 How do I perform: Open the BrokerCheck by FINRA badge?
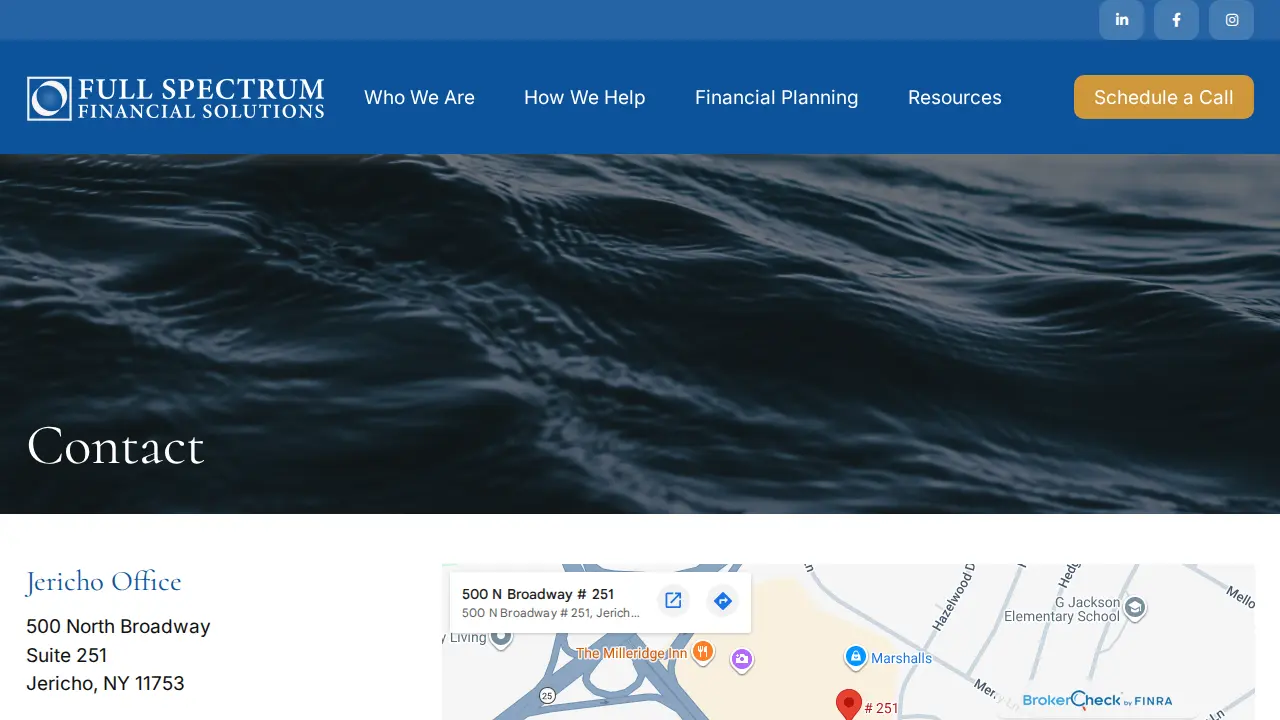click(x=1097, y=700)
